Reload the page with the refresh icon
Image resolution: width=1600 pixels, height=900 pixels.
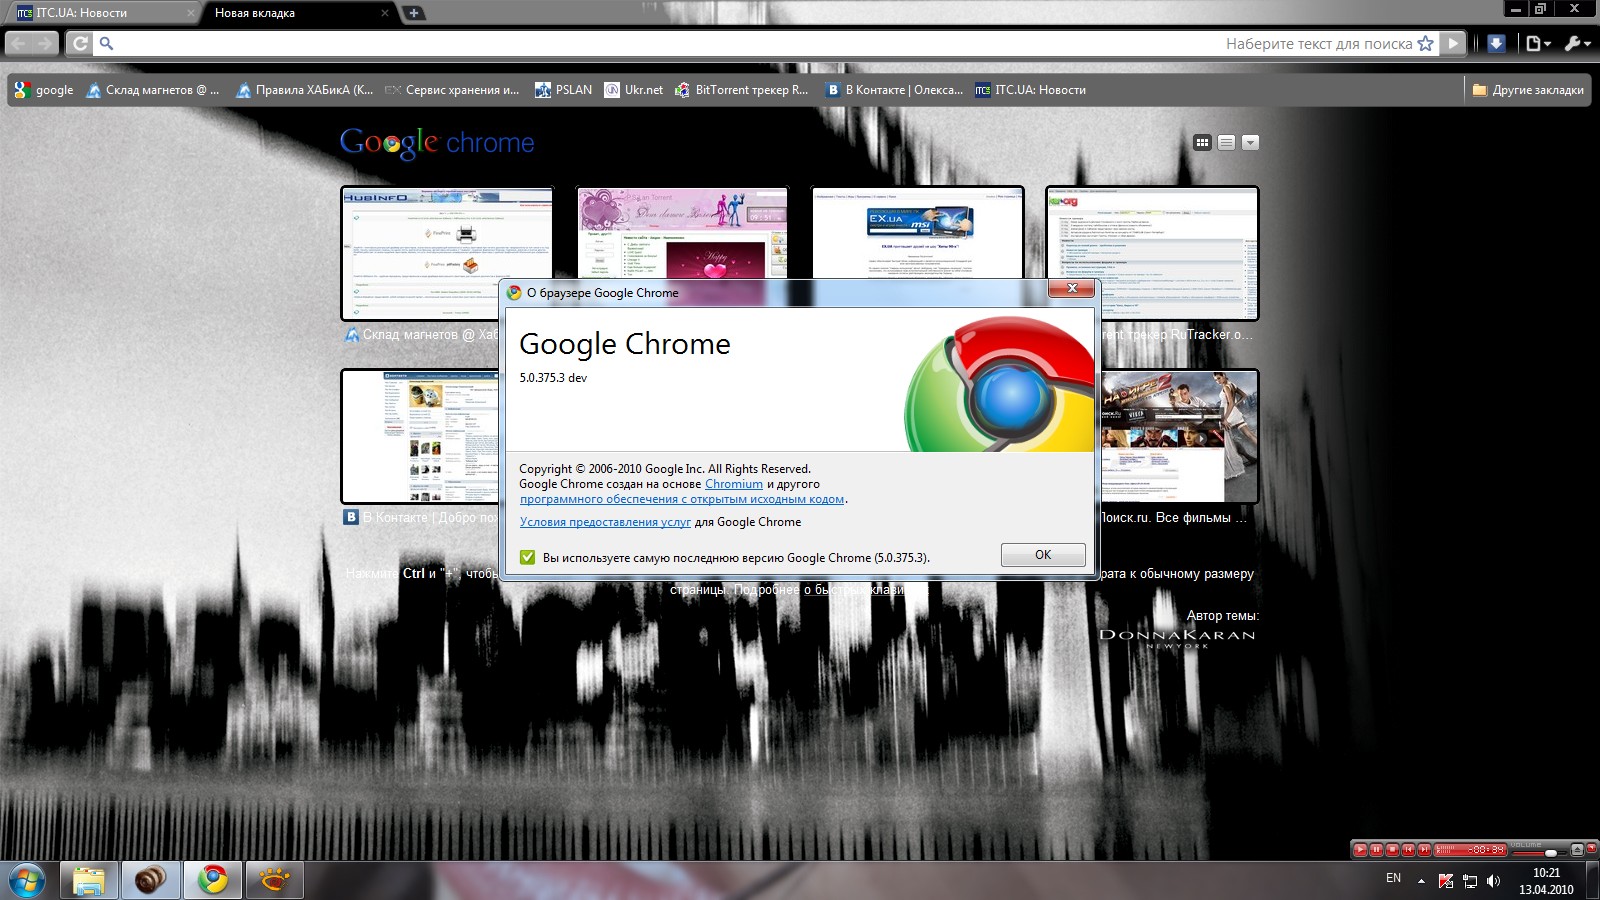pos(80,43)
